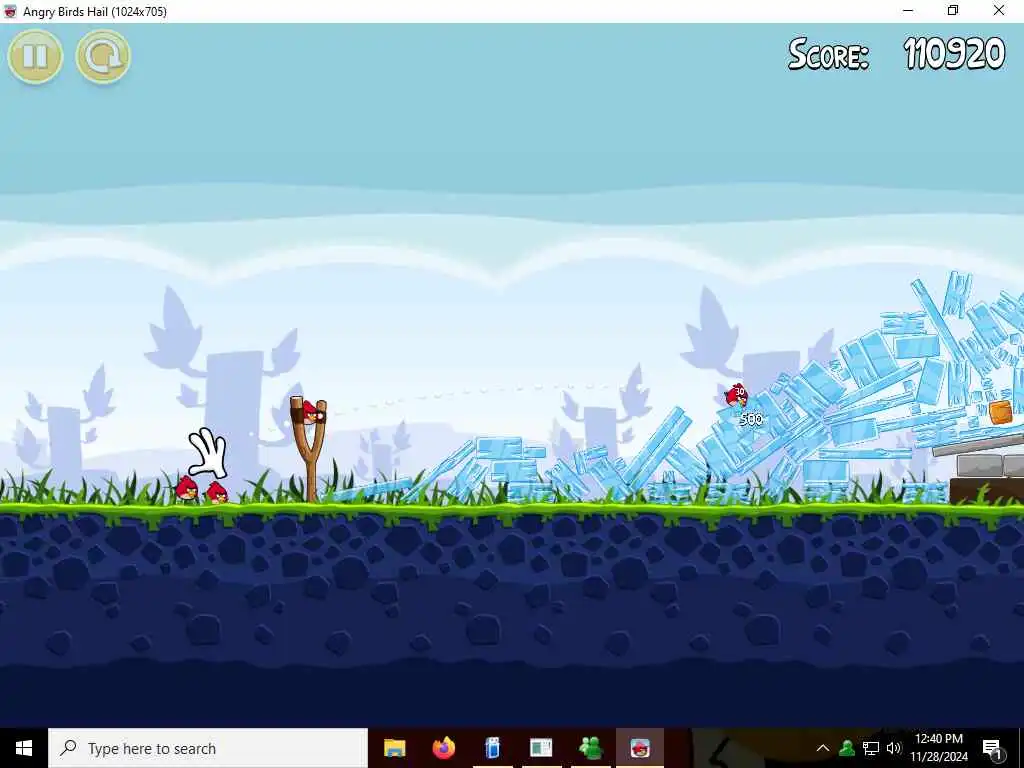The width and height of the screenshot is (1024, 768).
Task: Open the window-styled taskbar app icon
Action: [x=541, y=748]
